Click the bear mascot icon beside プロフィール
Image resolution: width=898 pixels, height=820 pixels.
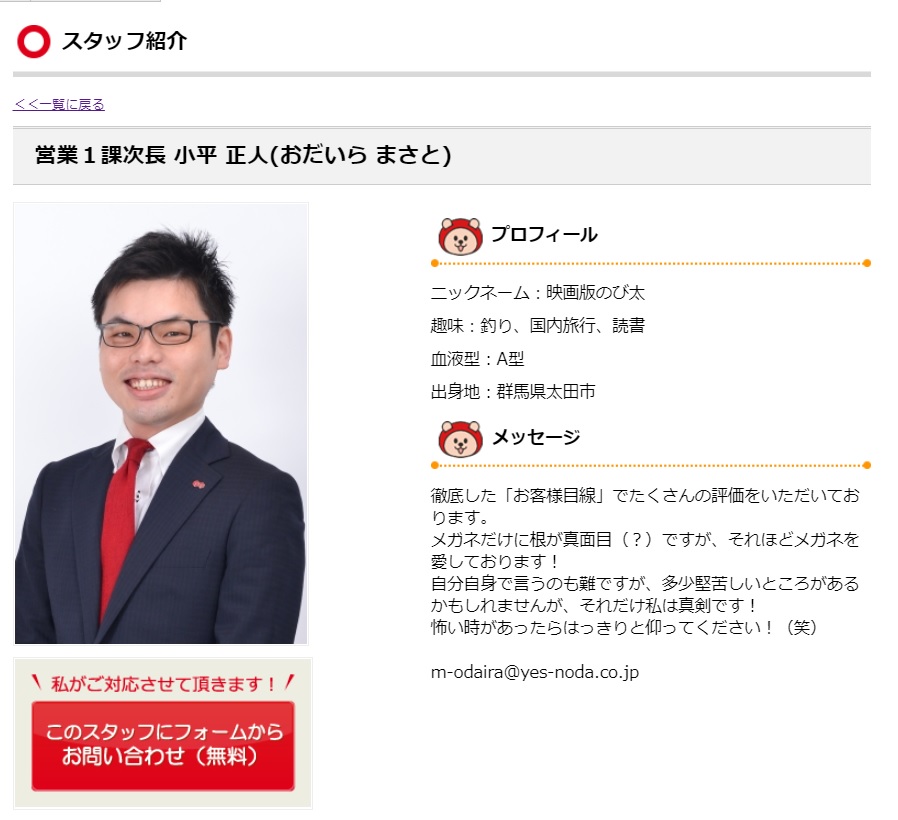tap(460, 236)
